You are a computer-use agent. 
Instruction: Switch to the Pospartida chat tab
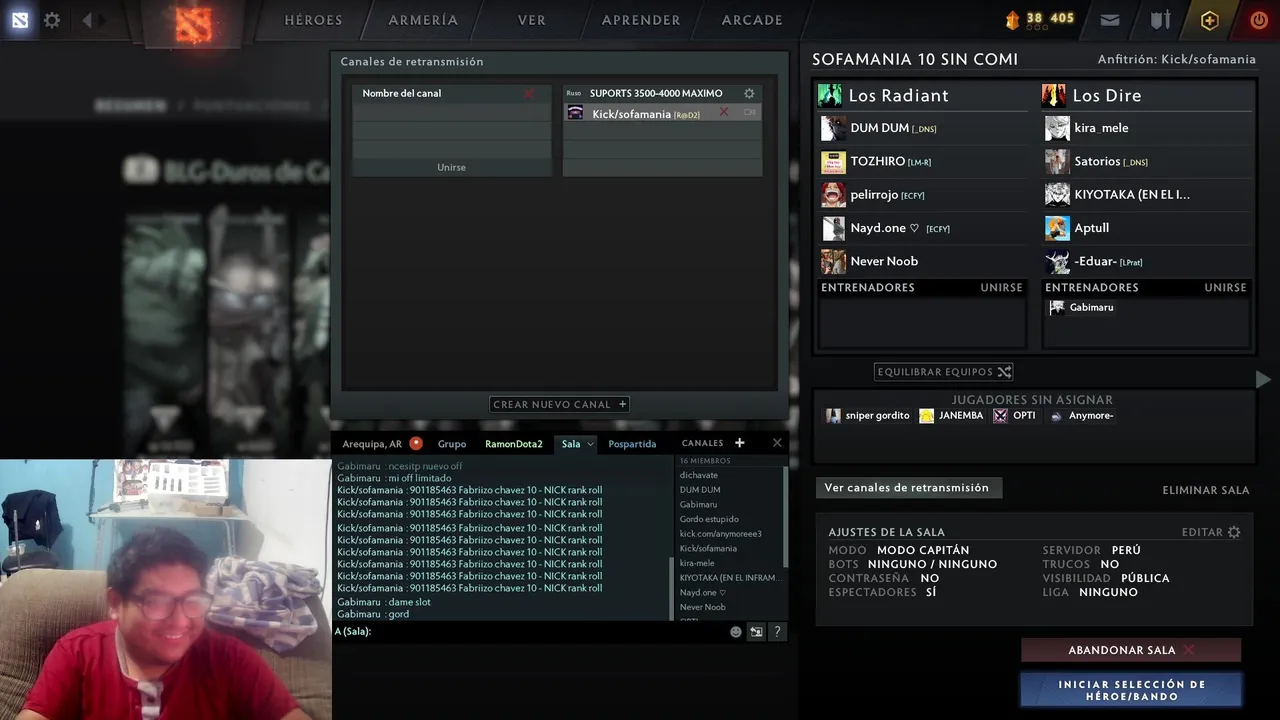click(632, 444)
